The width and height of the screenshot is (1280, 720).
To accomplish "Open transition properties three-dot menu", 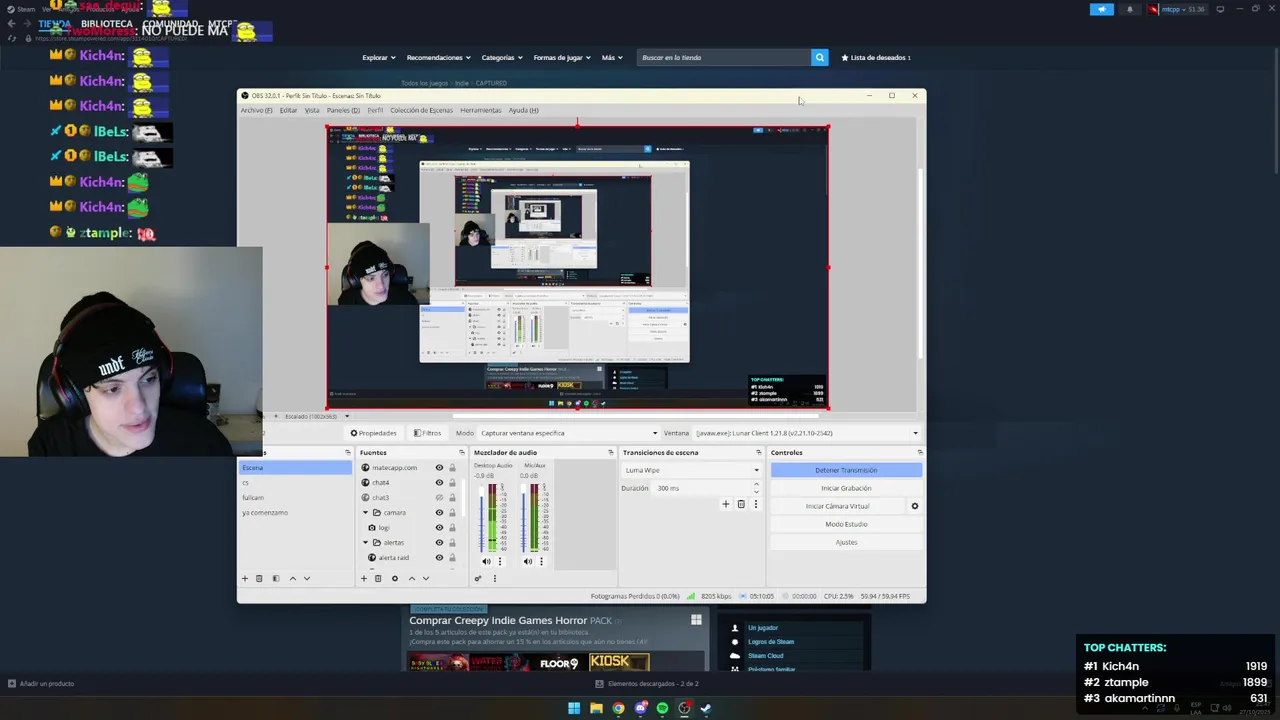I will pos(755,504).
